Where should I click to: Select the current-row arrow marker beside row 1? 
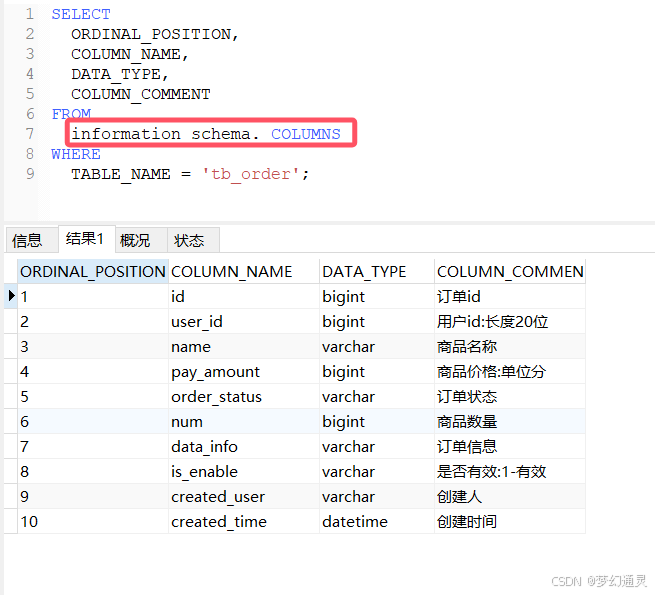tap(11, 296)
